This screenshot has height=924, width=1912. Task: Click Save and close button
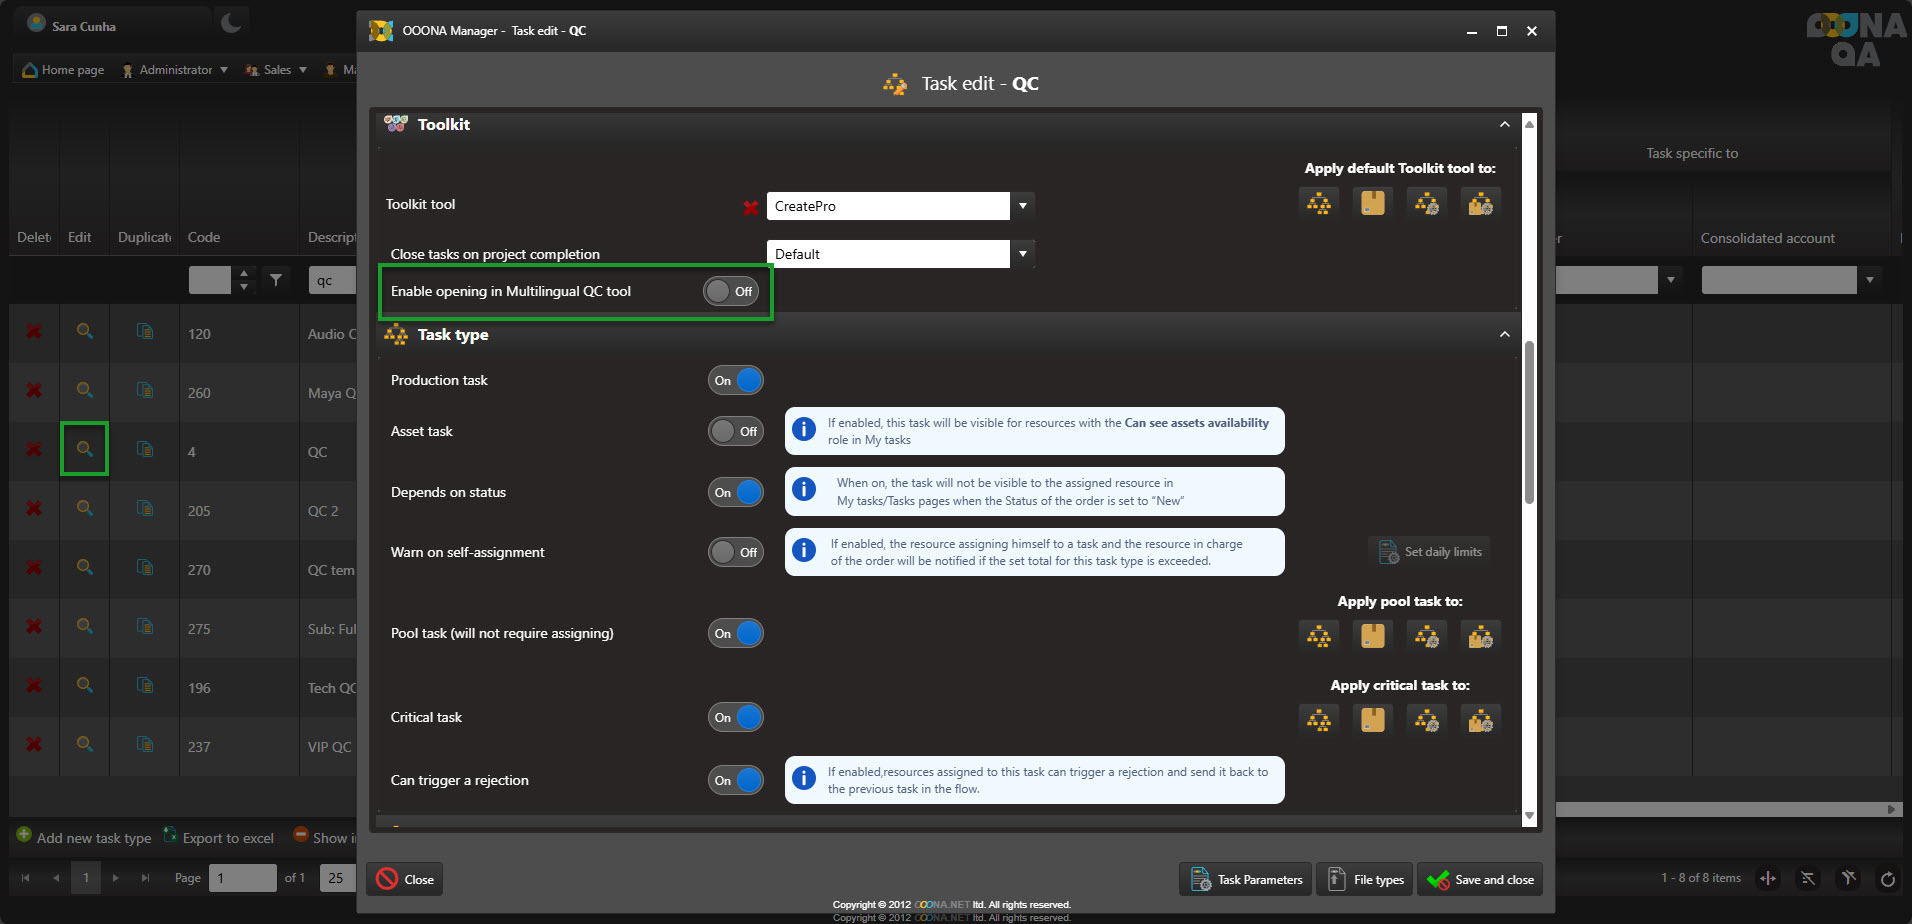click(1480, 880)
